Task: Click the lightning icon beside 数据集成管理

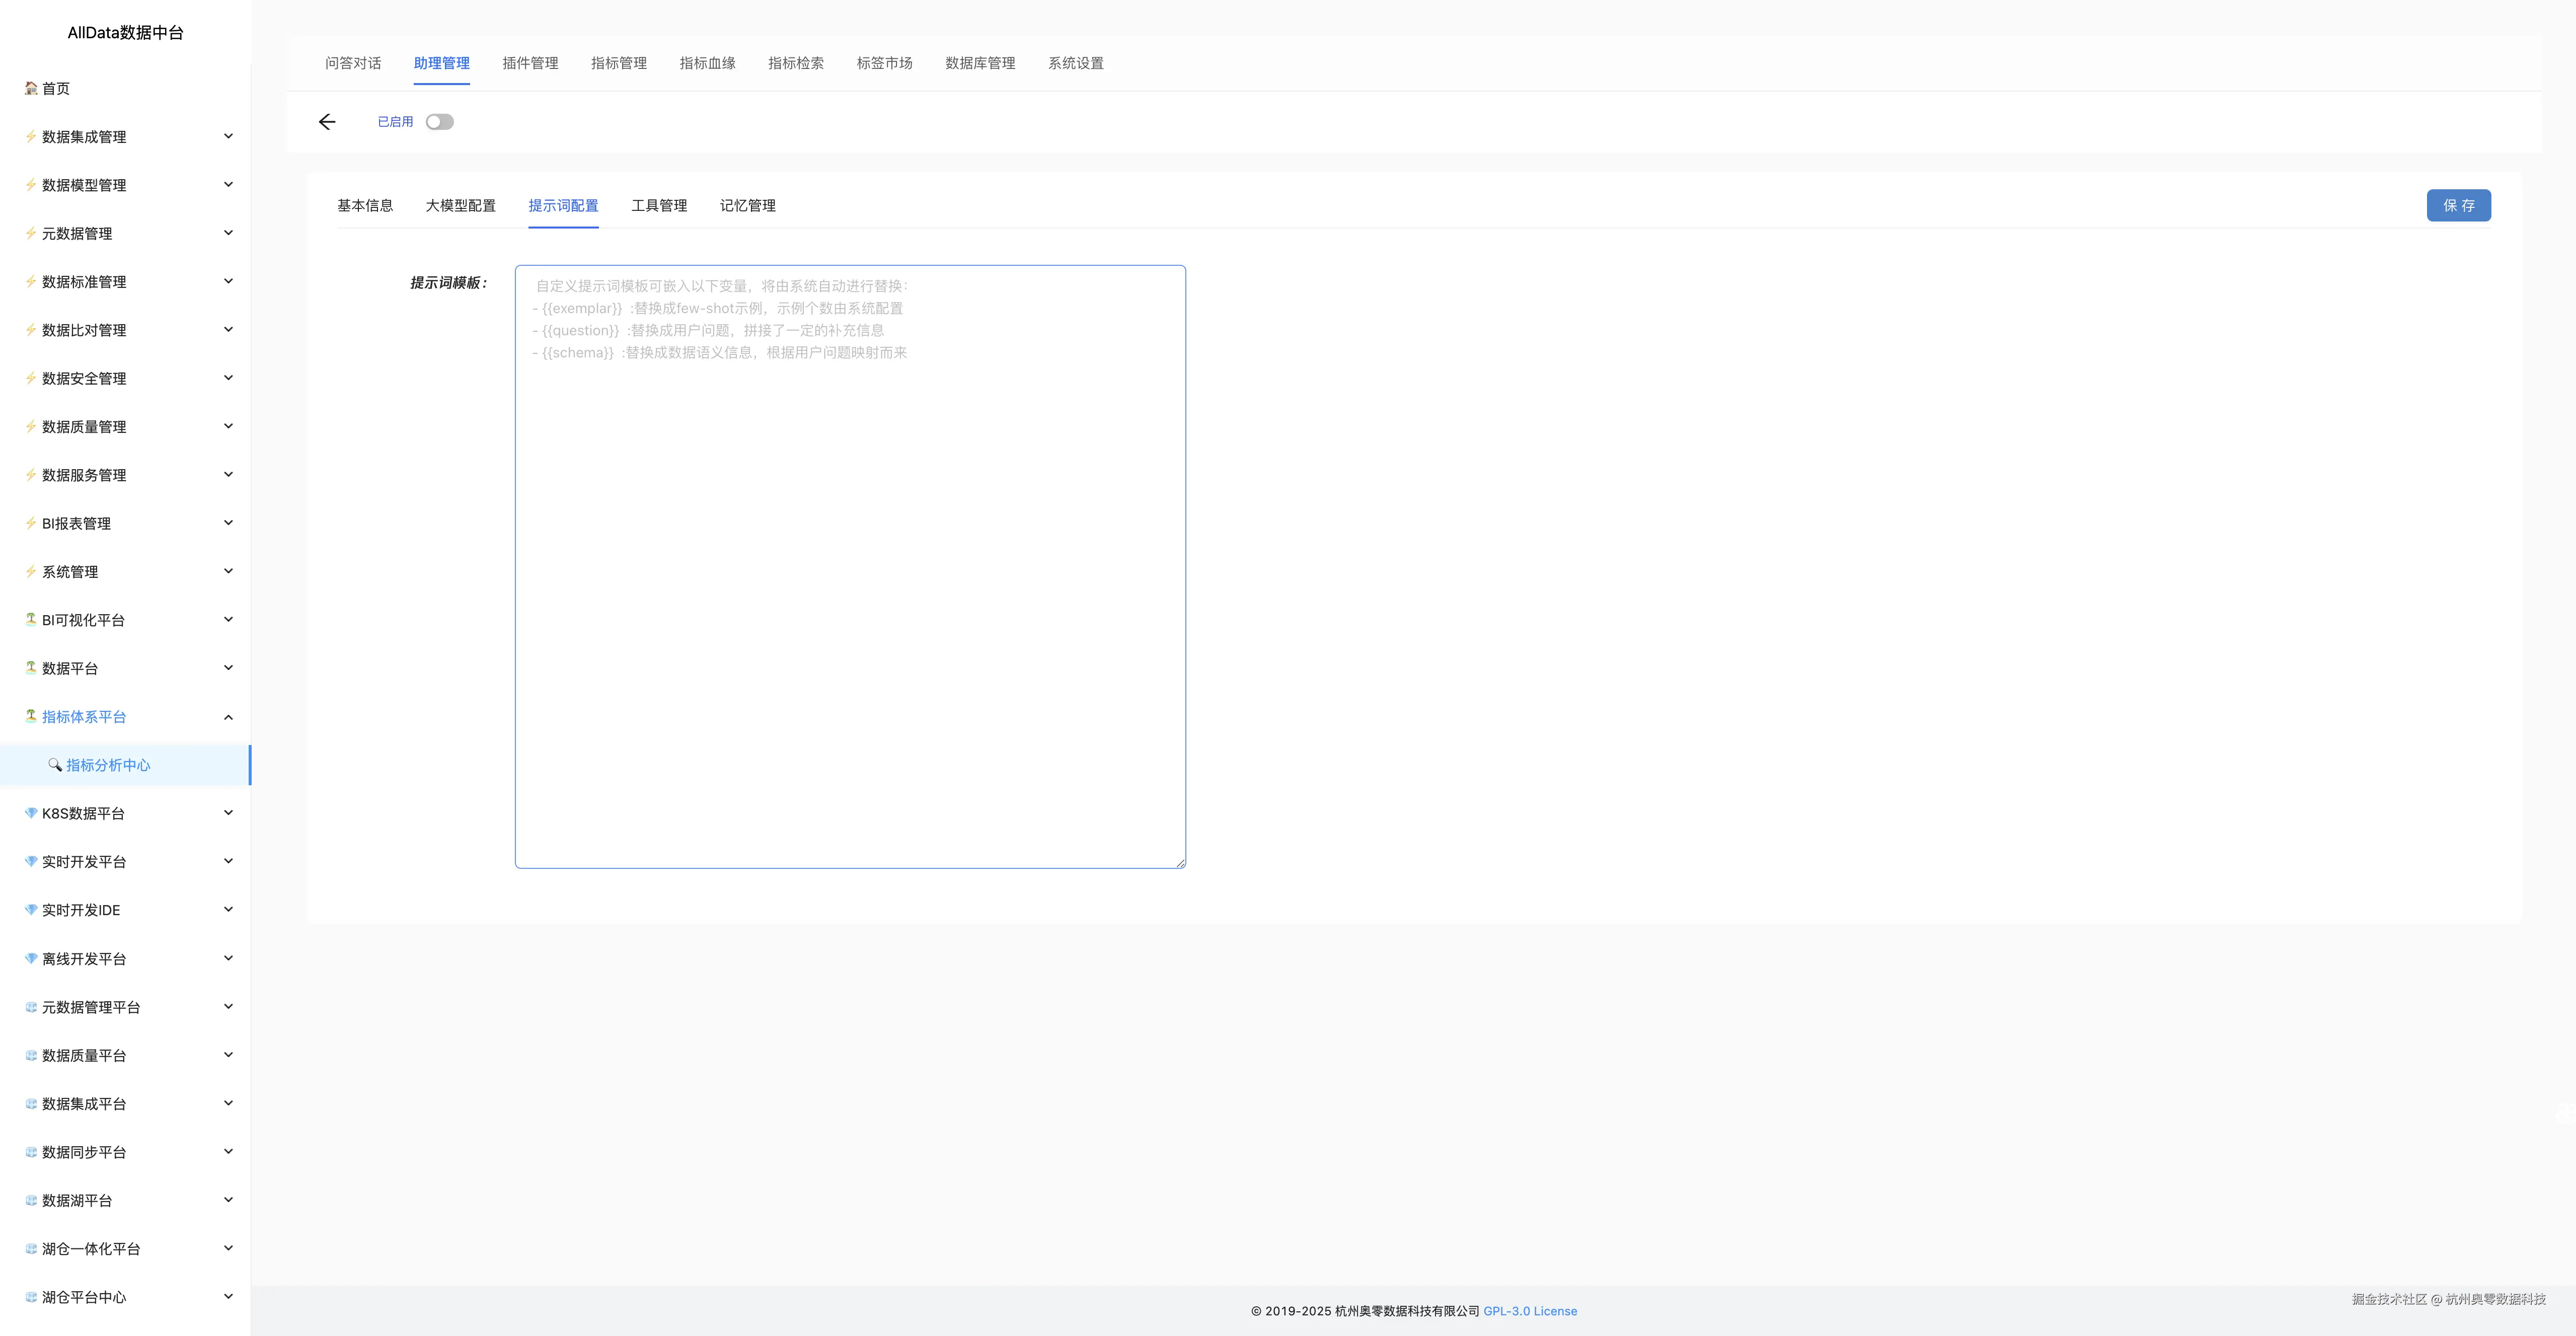Action: [31, 137]
